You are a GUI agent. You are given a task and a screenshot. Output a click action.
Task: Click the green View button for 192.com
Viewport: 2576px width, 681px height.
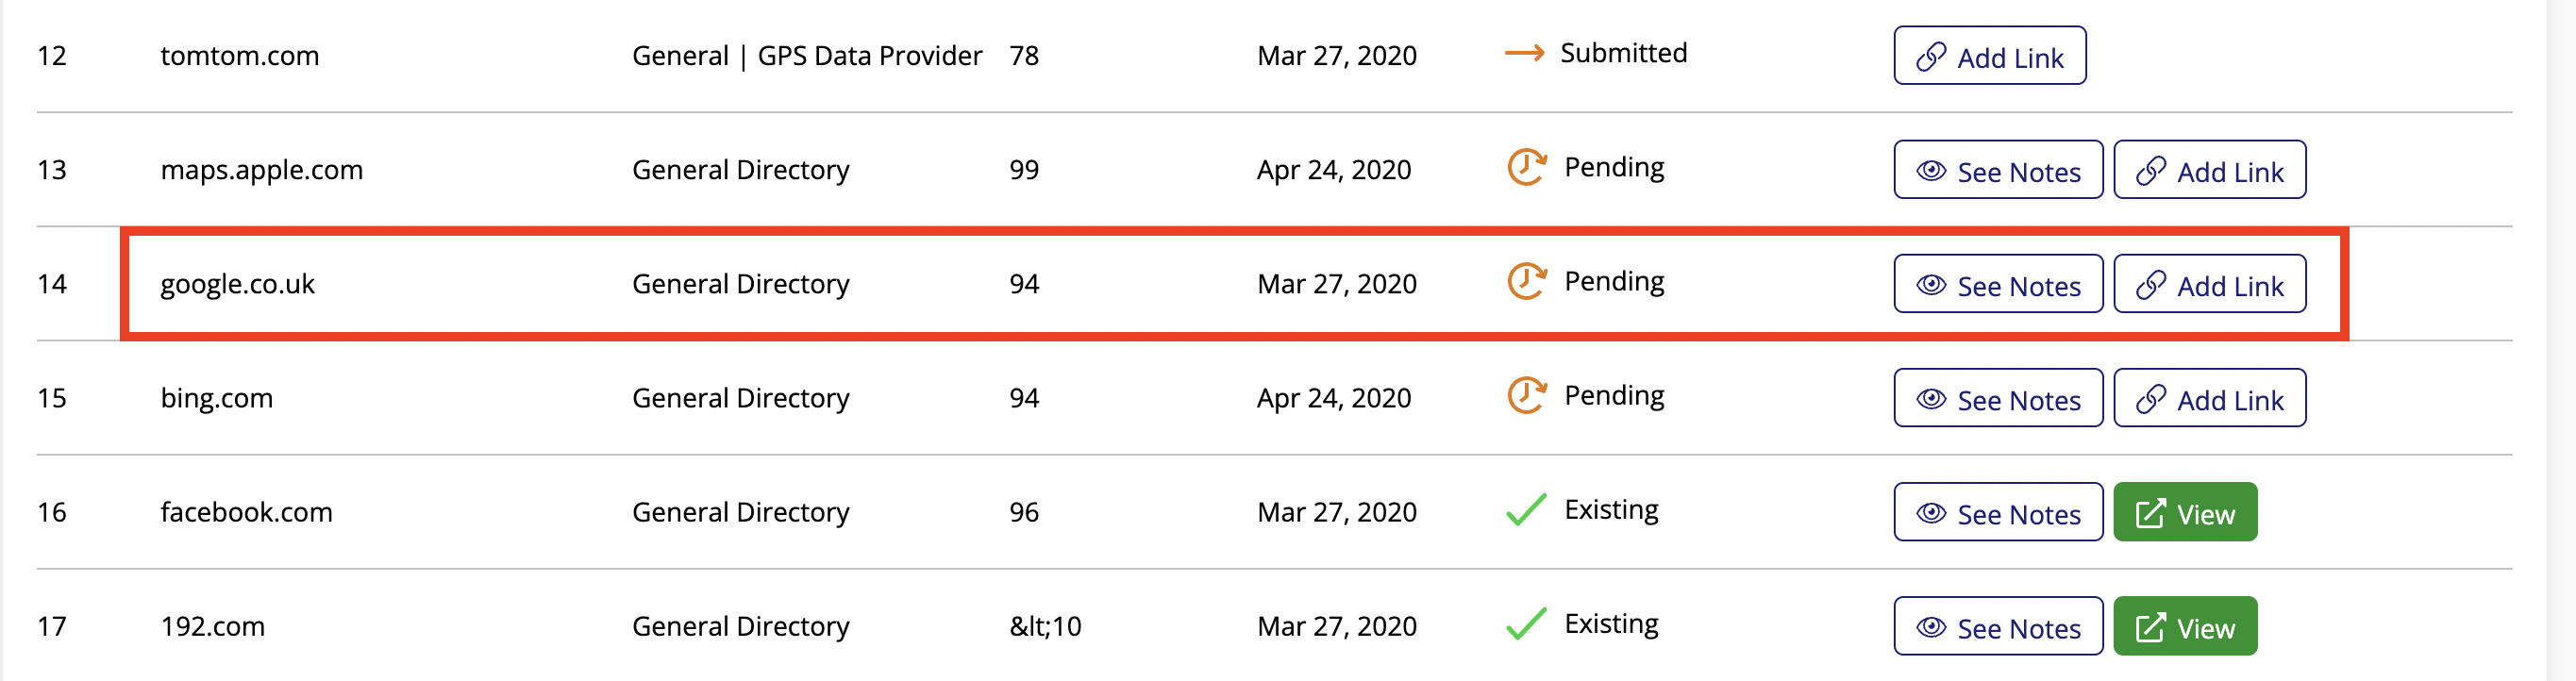tap(2185, 626)
